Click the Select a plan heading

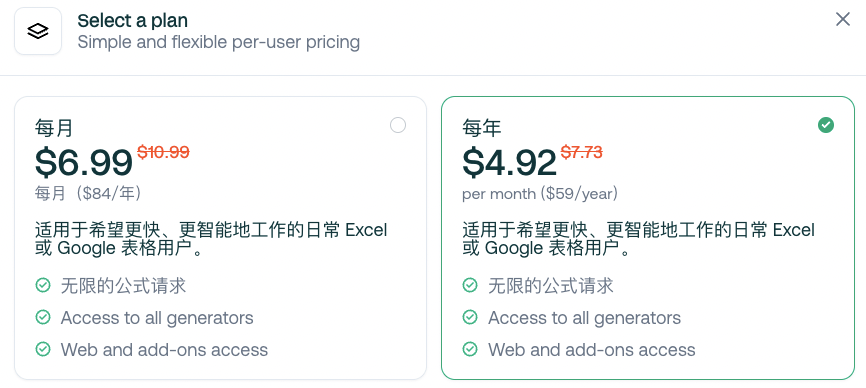pos(133,21)
